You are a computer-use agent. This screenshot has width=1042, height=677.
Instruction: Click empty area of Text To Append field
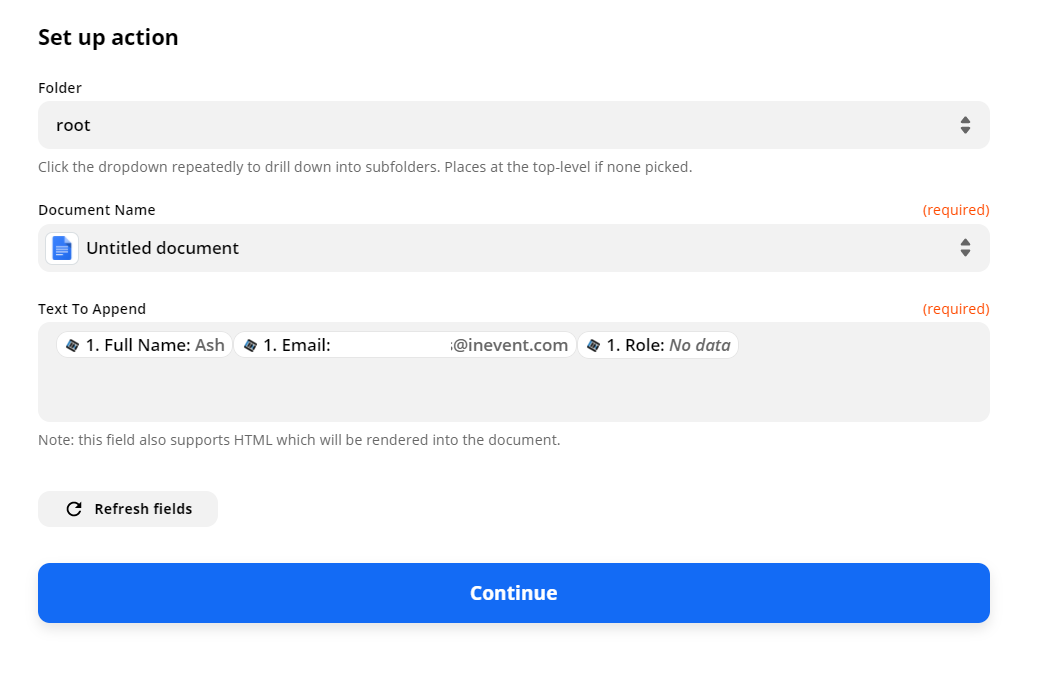point(514,392)
